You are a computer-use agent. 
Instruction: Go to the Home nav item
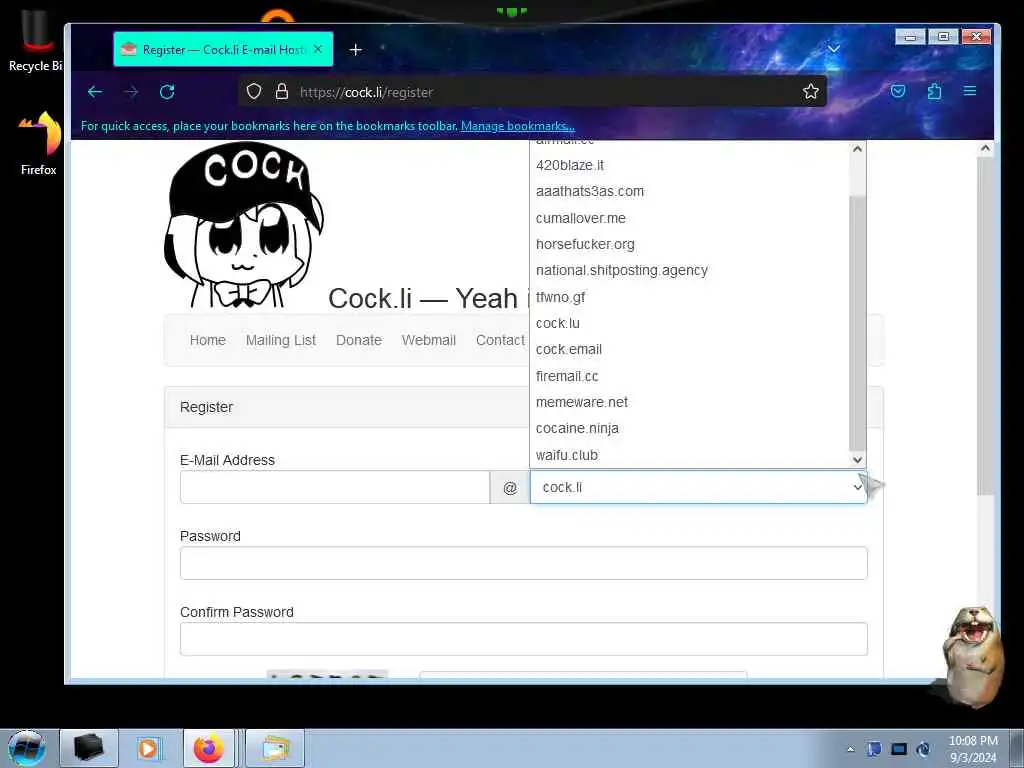click(x=208, y=340)
